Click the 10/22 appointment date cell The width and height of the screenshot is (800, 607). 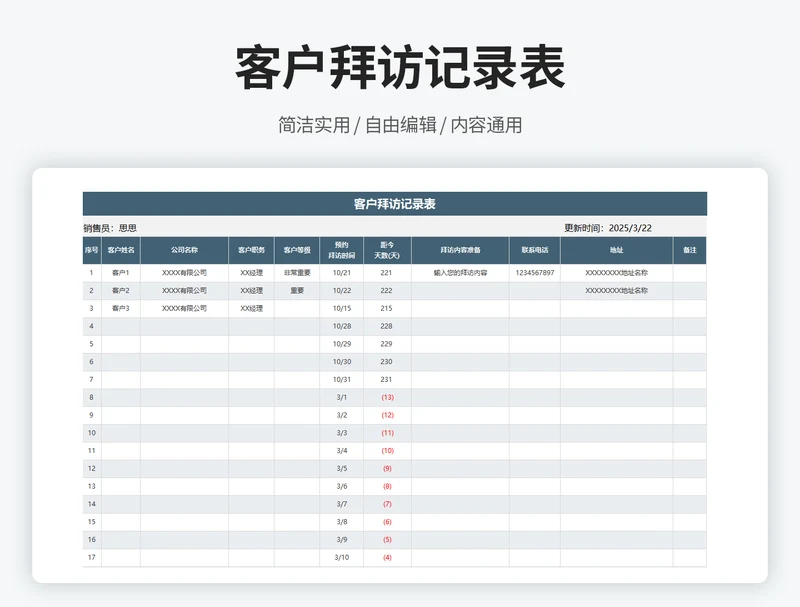(341, 291)
